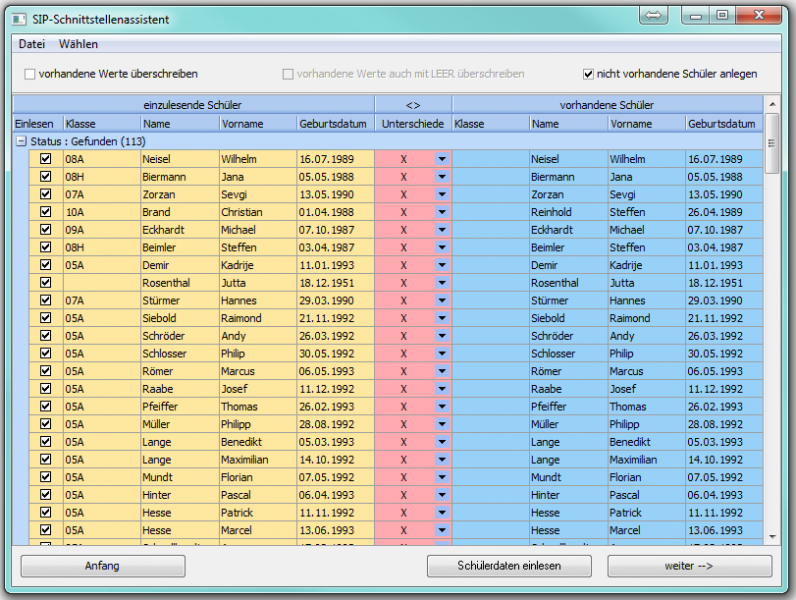
Task: Select left-side Name cell Zorzan
Action: [180, 194]
